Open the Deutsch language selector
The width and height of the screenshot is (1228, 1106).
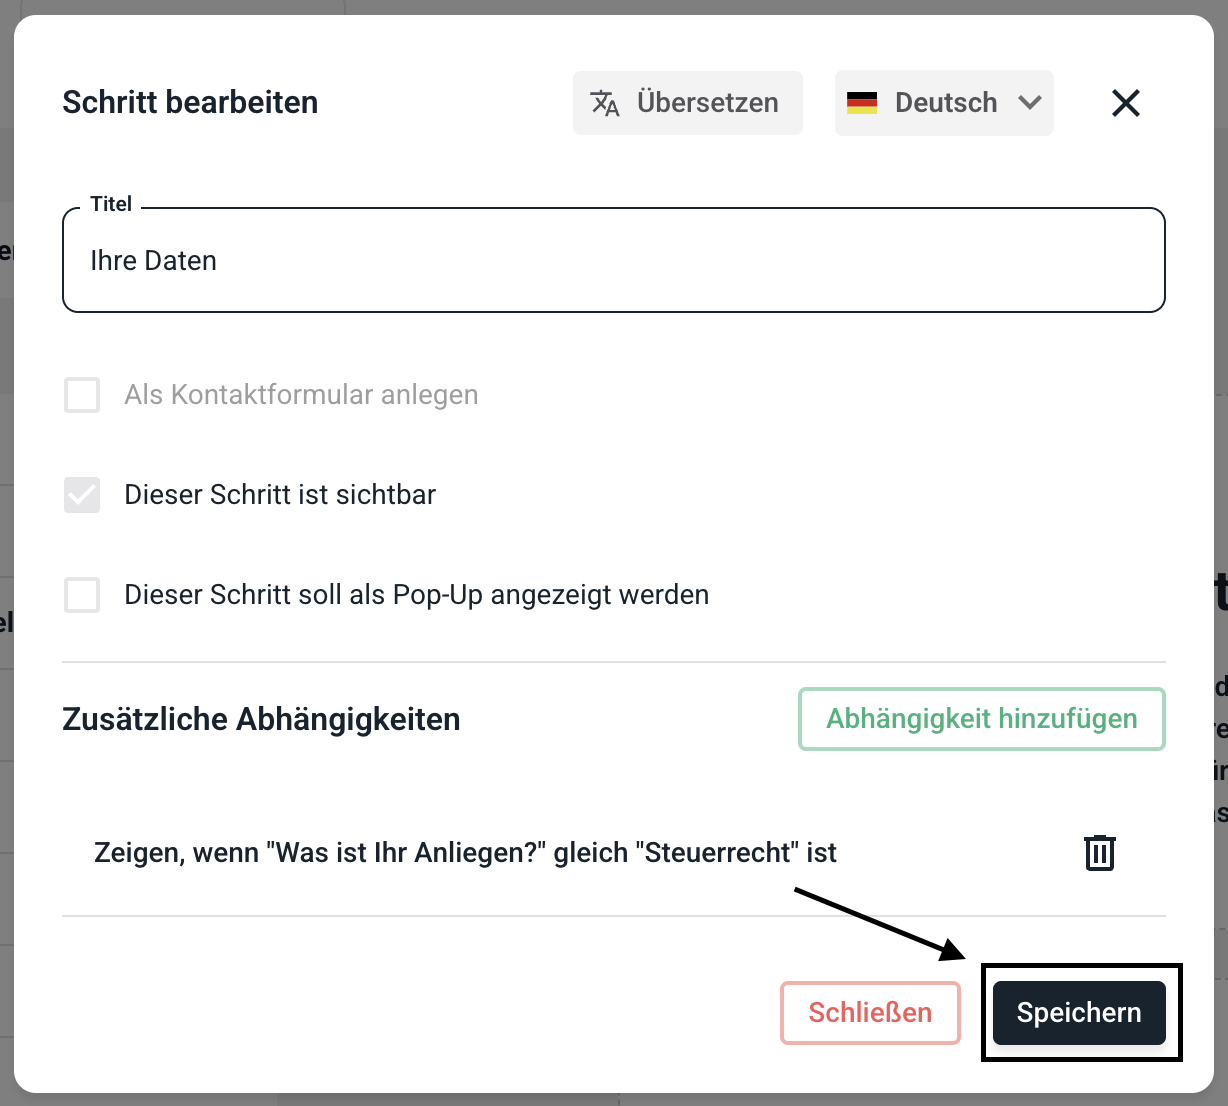coord(945,103)
